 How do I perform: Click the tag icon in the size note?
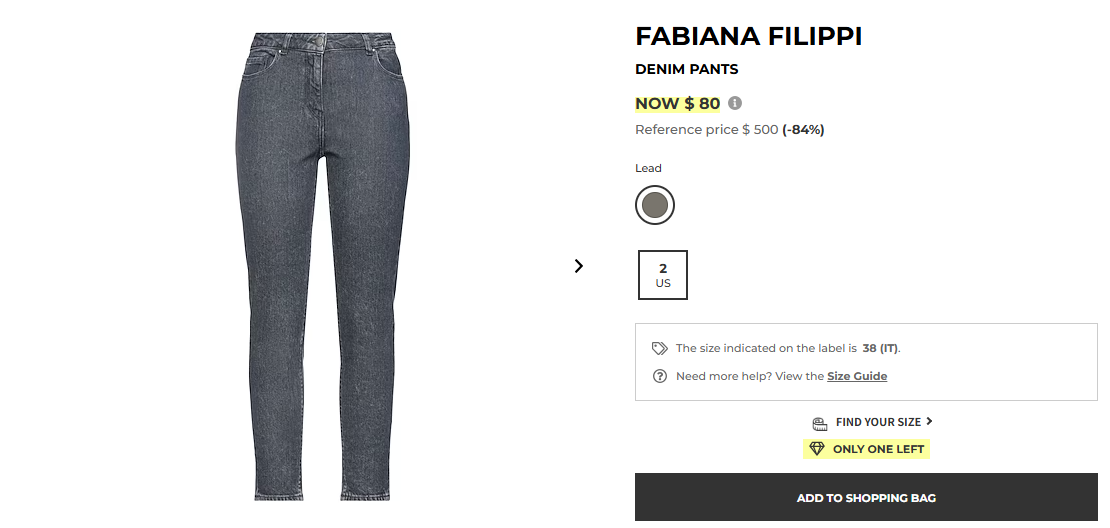(x=659, y=348)
